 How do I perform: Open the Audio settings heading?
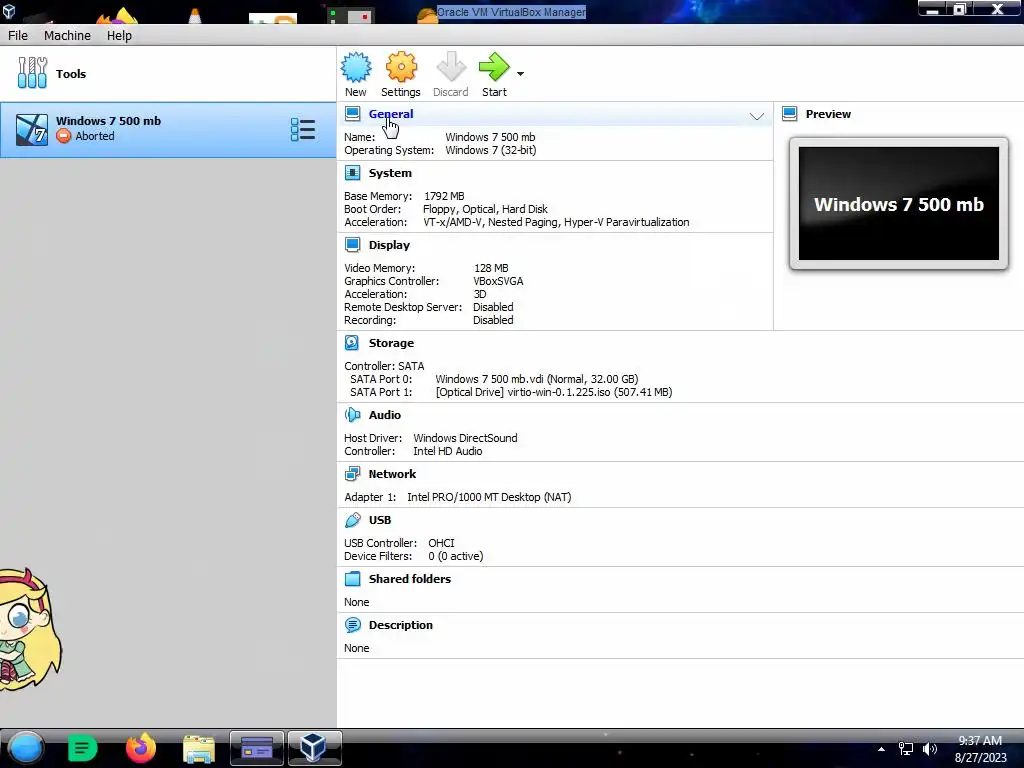[x=385, y=415]
